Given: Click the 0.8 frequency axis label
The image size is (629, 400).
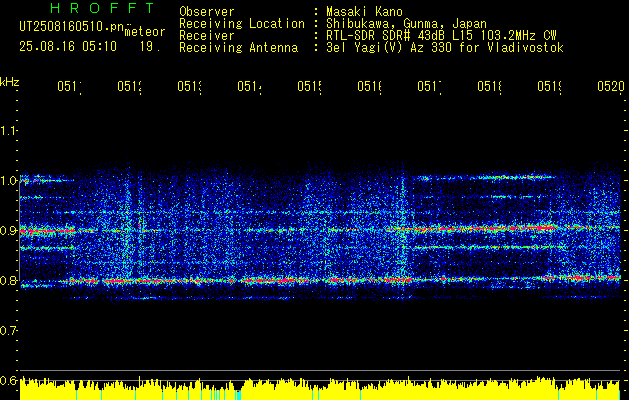Looking at the screenshot, I should [8, 280].
